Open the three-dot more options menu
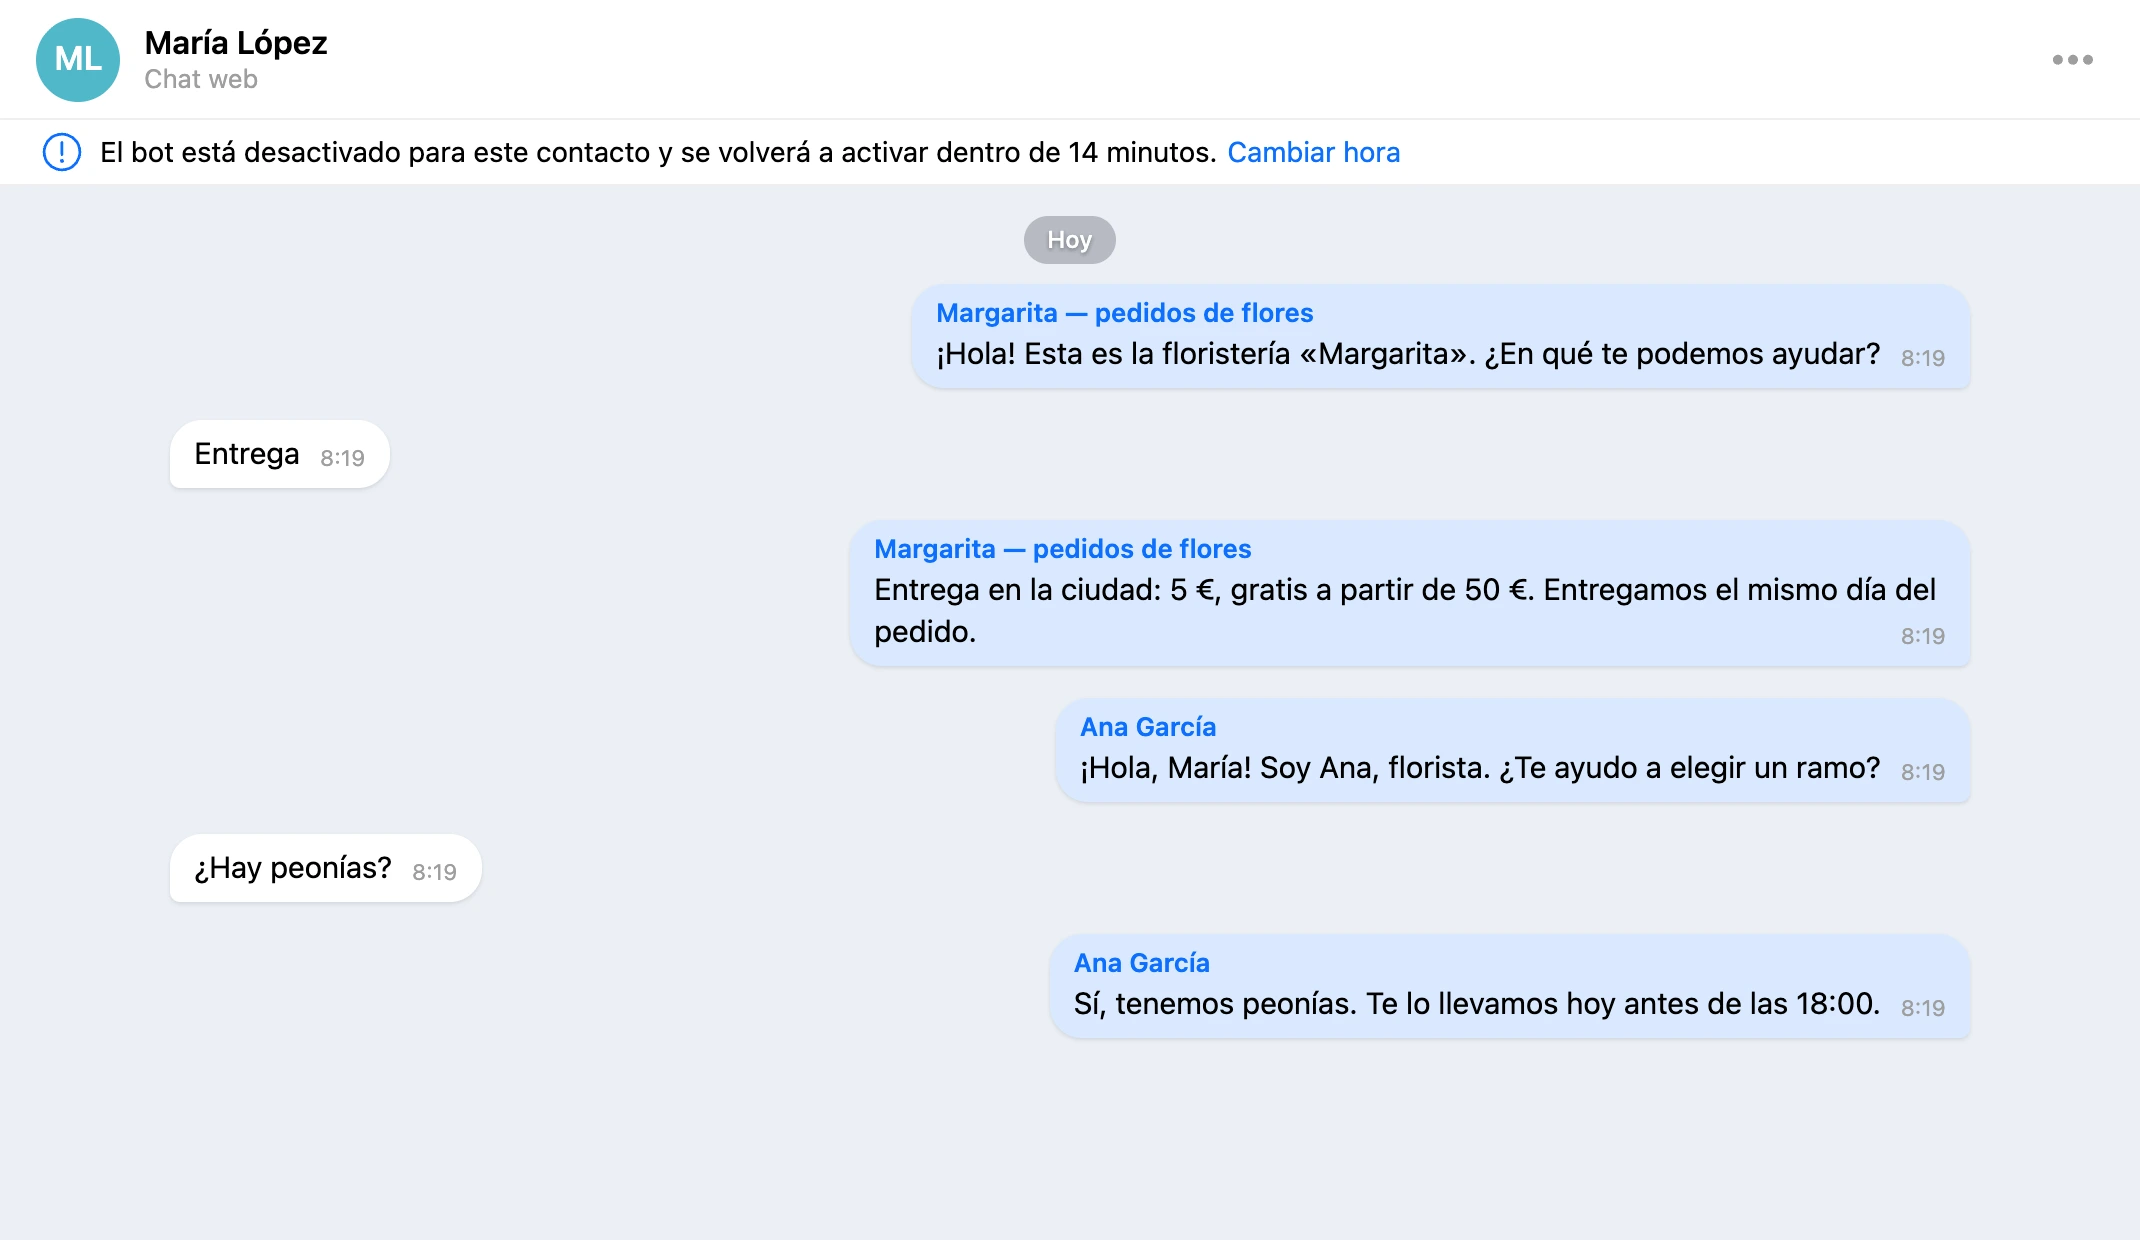The height and width of the screenshot is (1240, 2140). pos(2072,60)
